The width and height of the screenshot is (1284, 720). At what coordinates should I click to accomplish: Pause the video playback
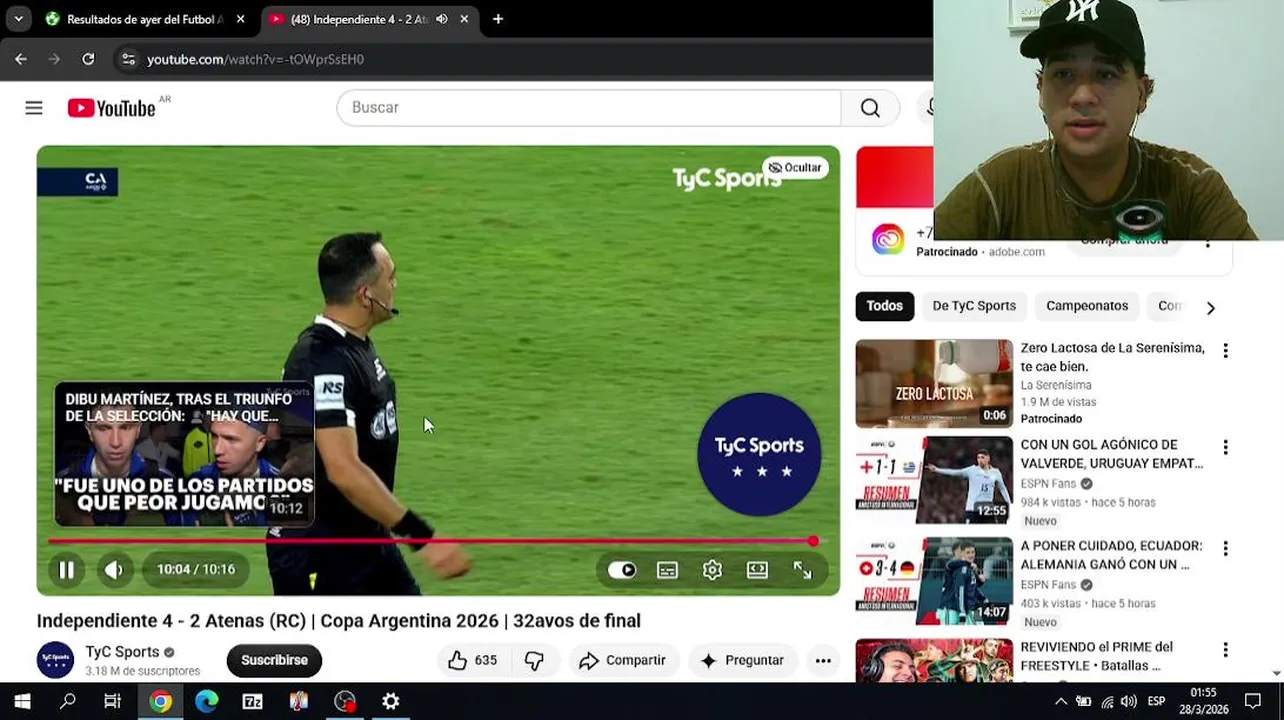pyautogui.click(x=66, y=570)
